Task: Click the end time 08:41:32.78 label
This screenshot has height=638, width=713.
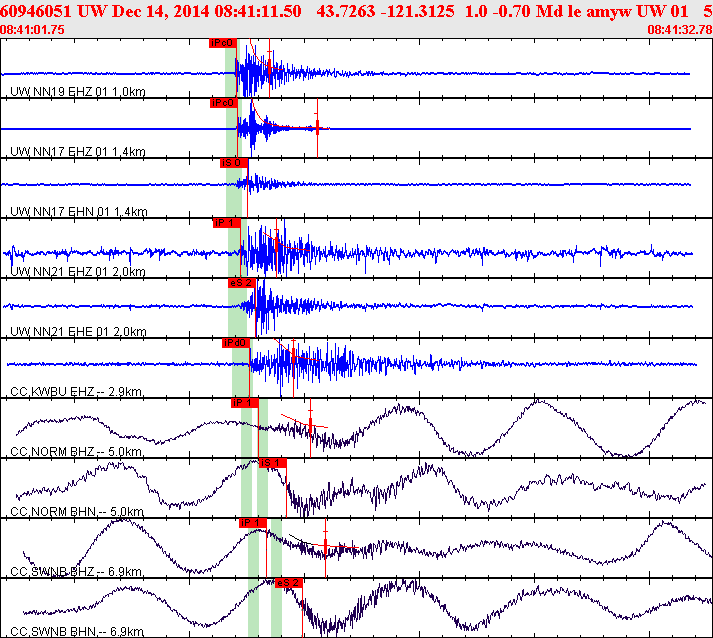Action: point(680,30)
